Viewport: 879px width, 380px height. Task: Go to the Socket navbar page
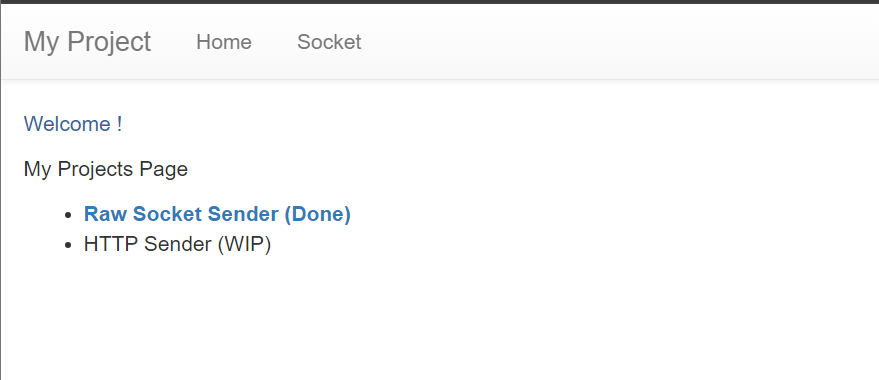329,42
